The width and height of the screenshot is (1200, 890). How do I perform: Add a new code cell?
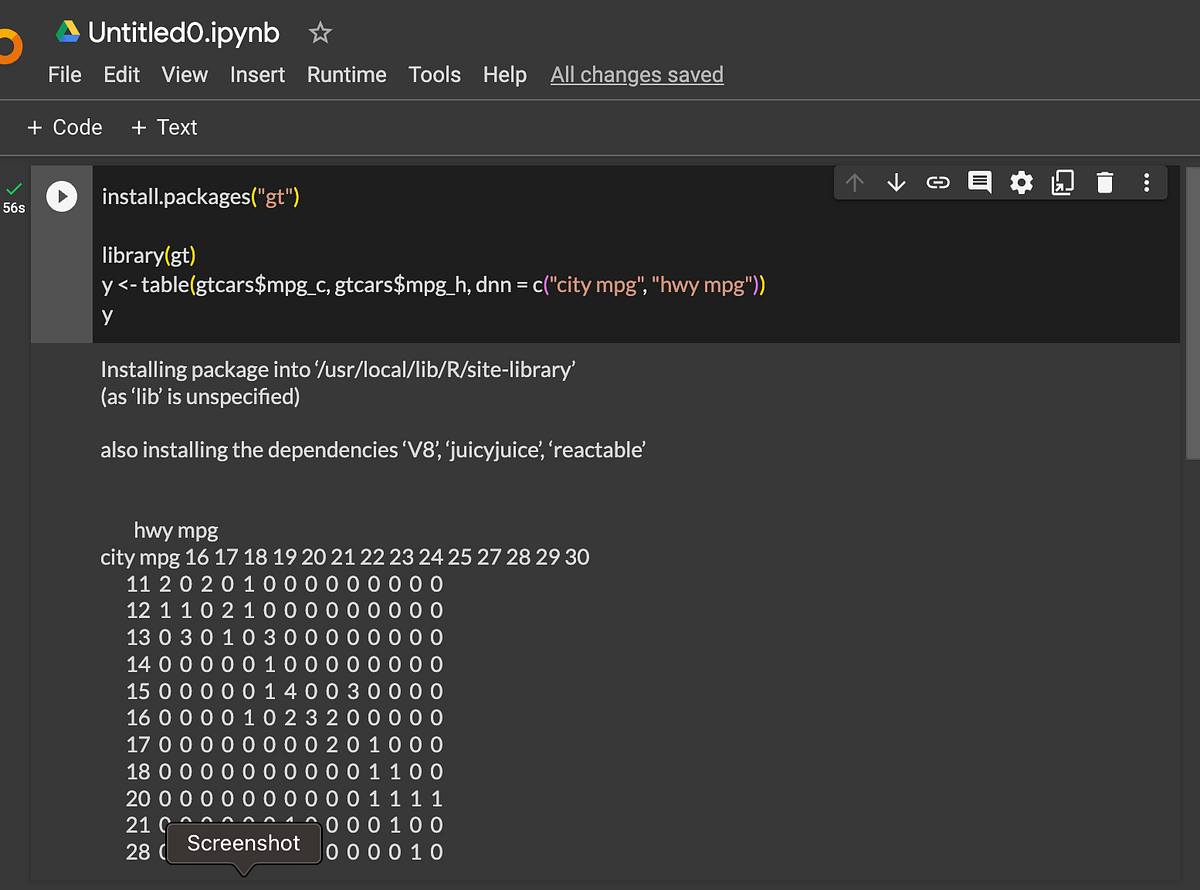64,127
